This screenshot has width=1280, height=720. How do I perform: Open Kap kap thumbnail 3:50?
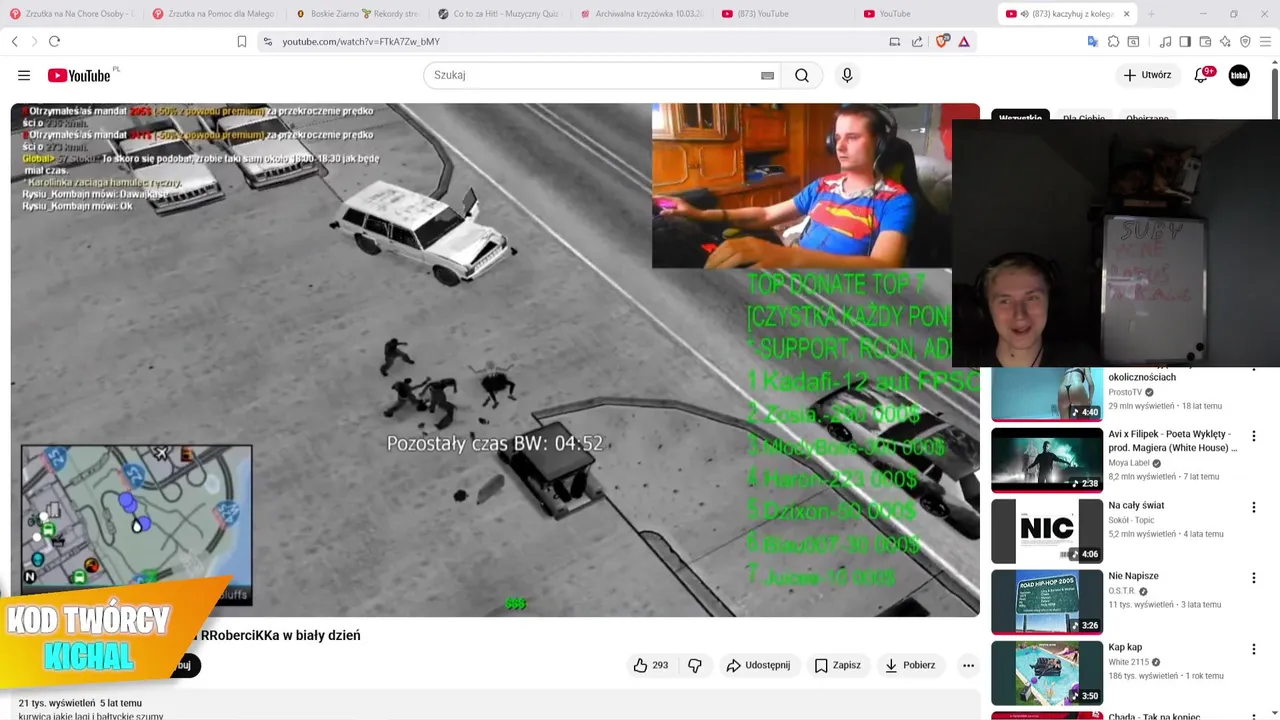tap(1047, 673)
